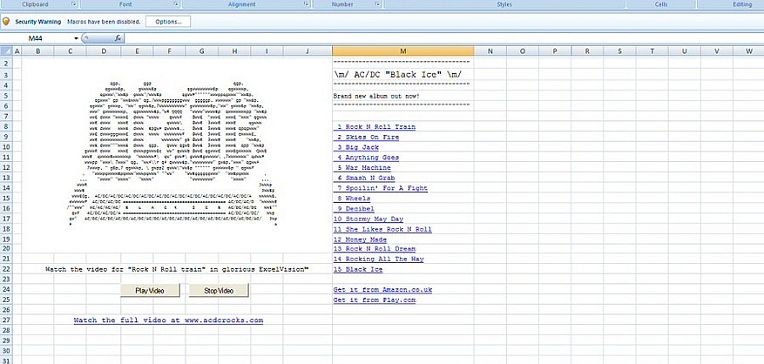Click inside the formula bar

443,38
